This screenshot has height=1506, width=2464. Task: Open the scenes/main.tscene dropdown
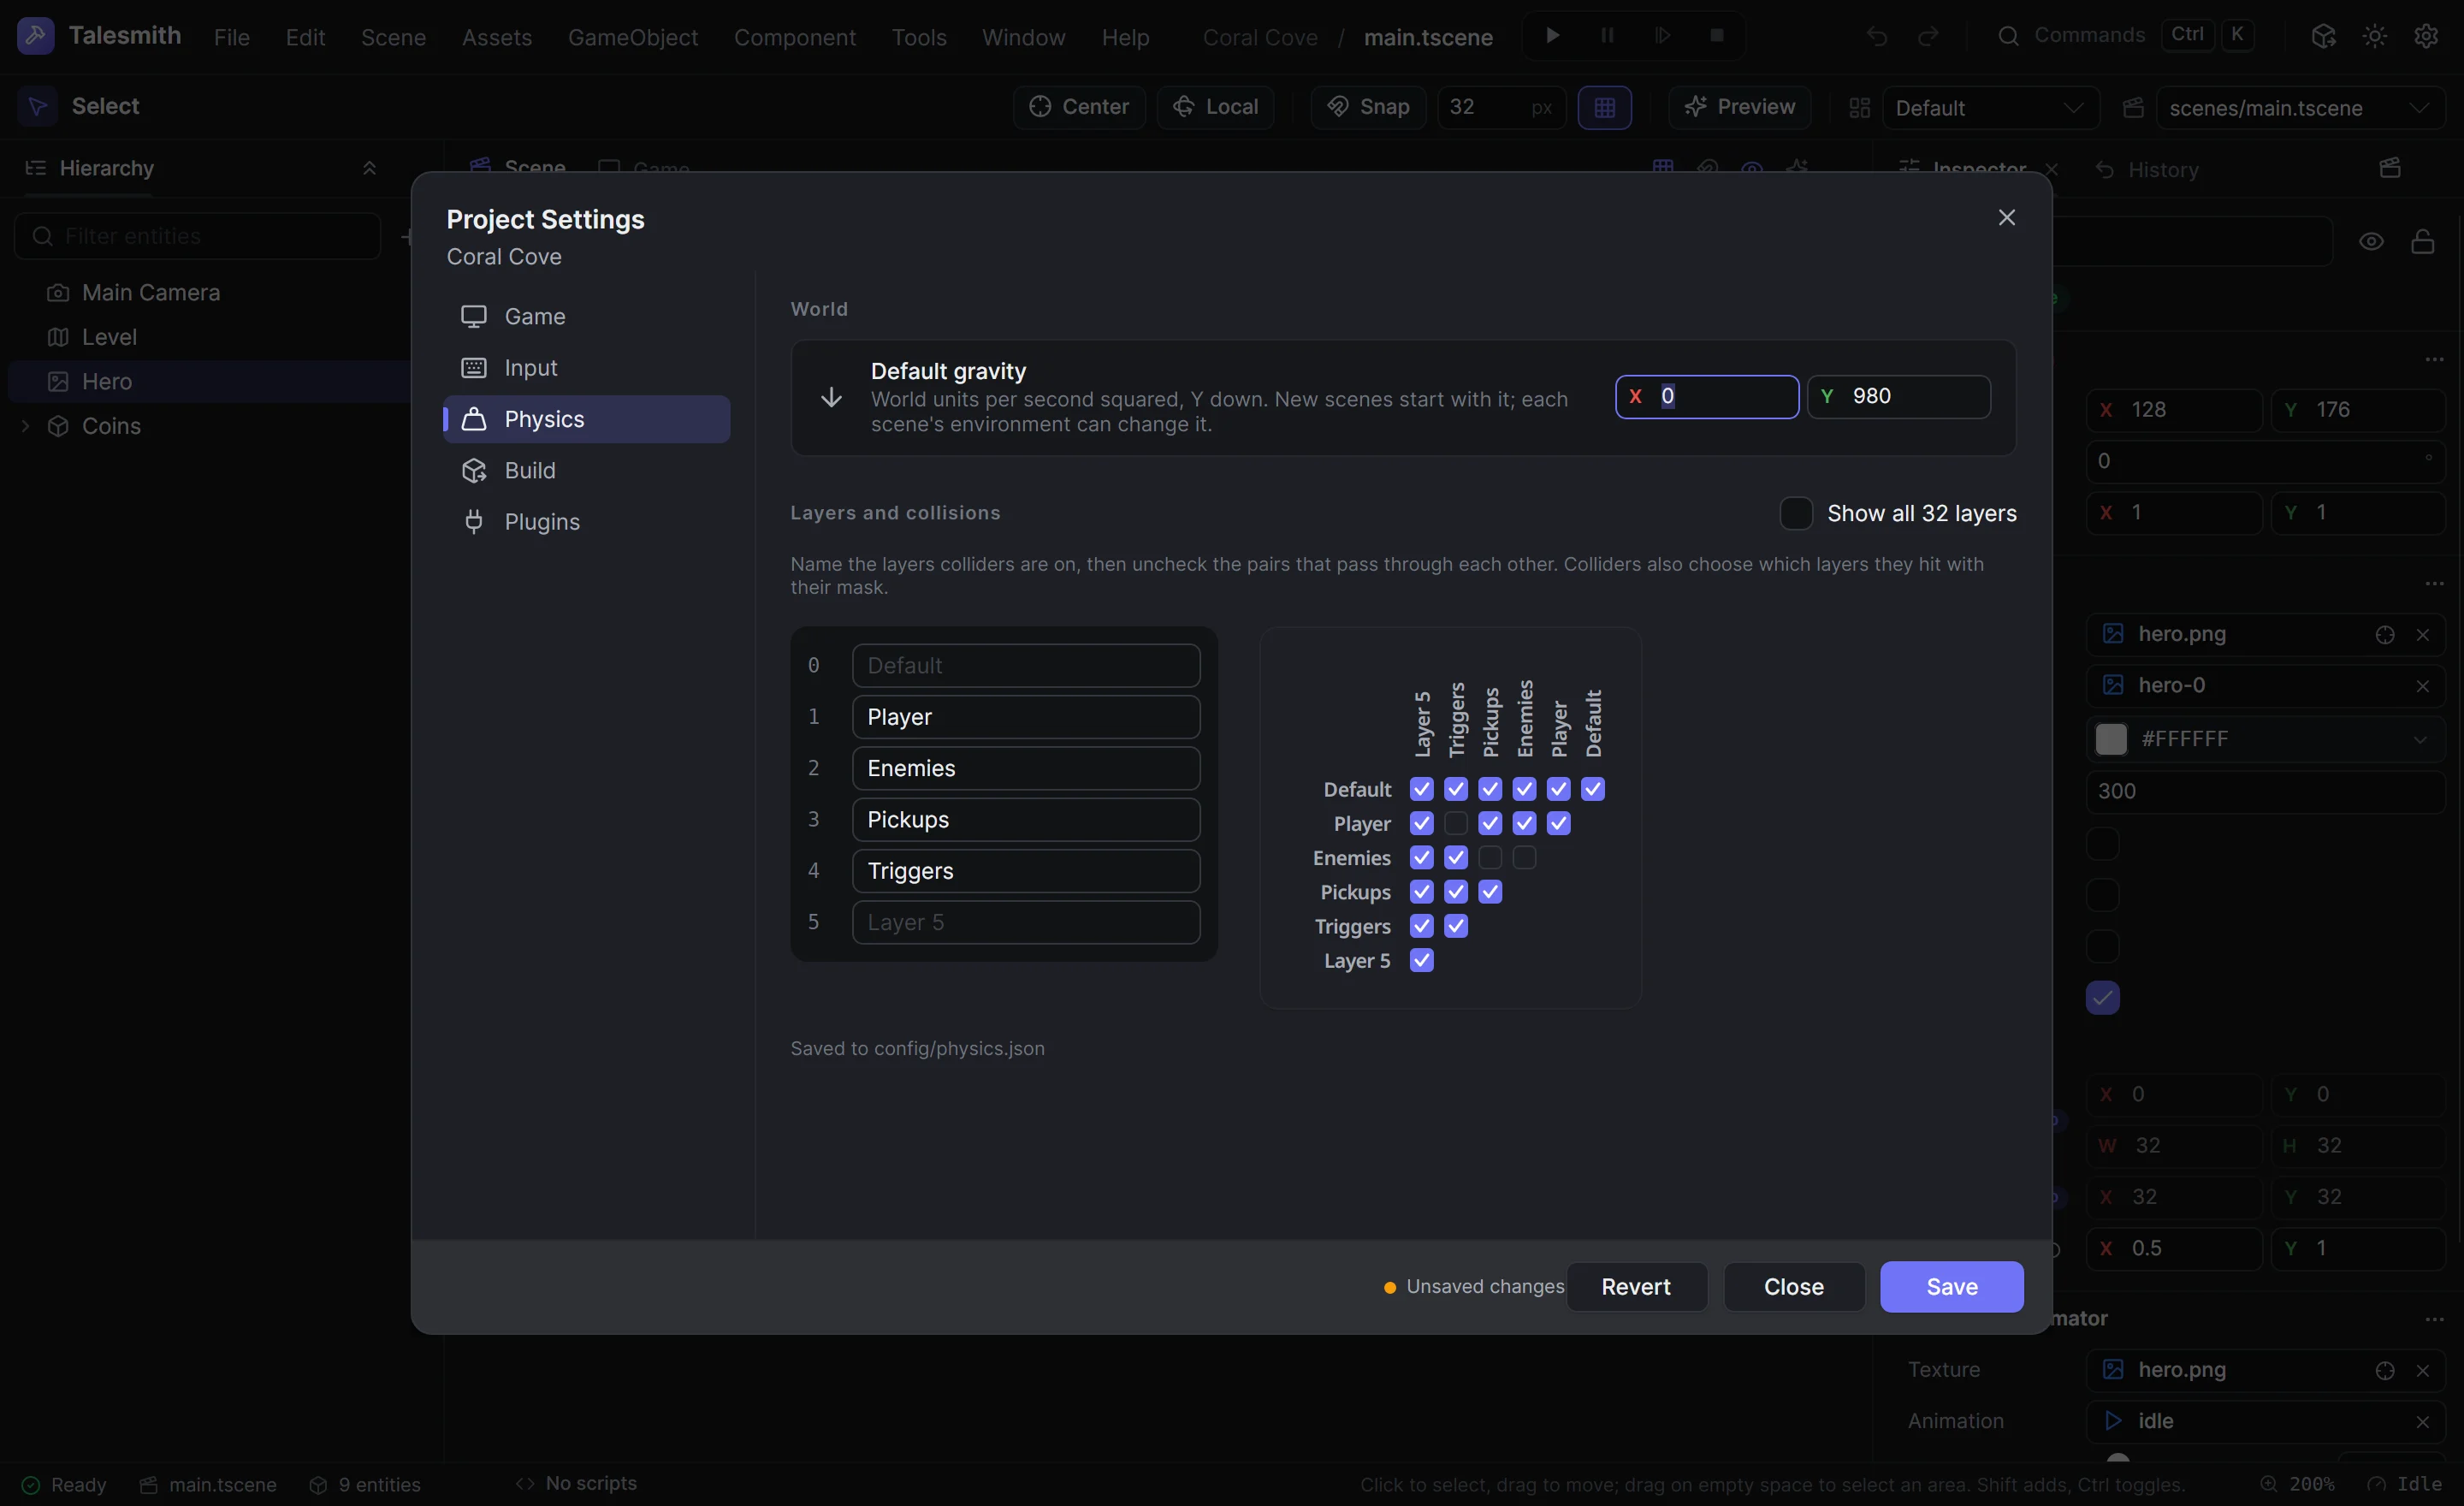(2300, 107)
